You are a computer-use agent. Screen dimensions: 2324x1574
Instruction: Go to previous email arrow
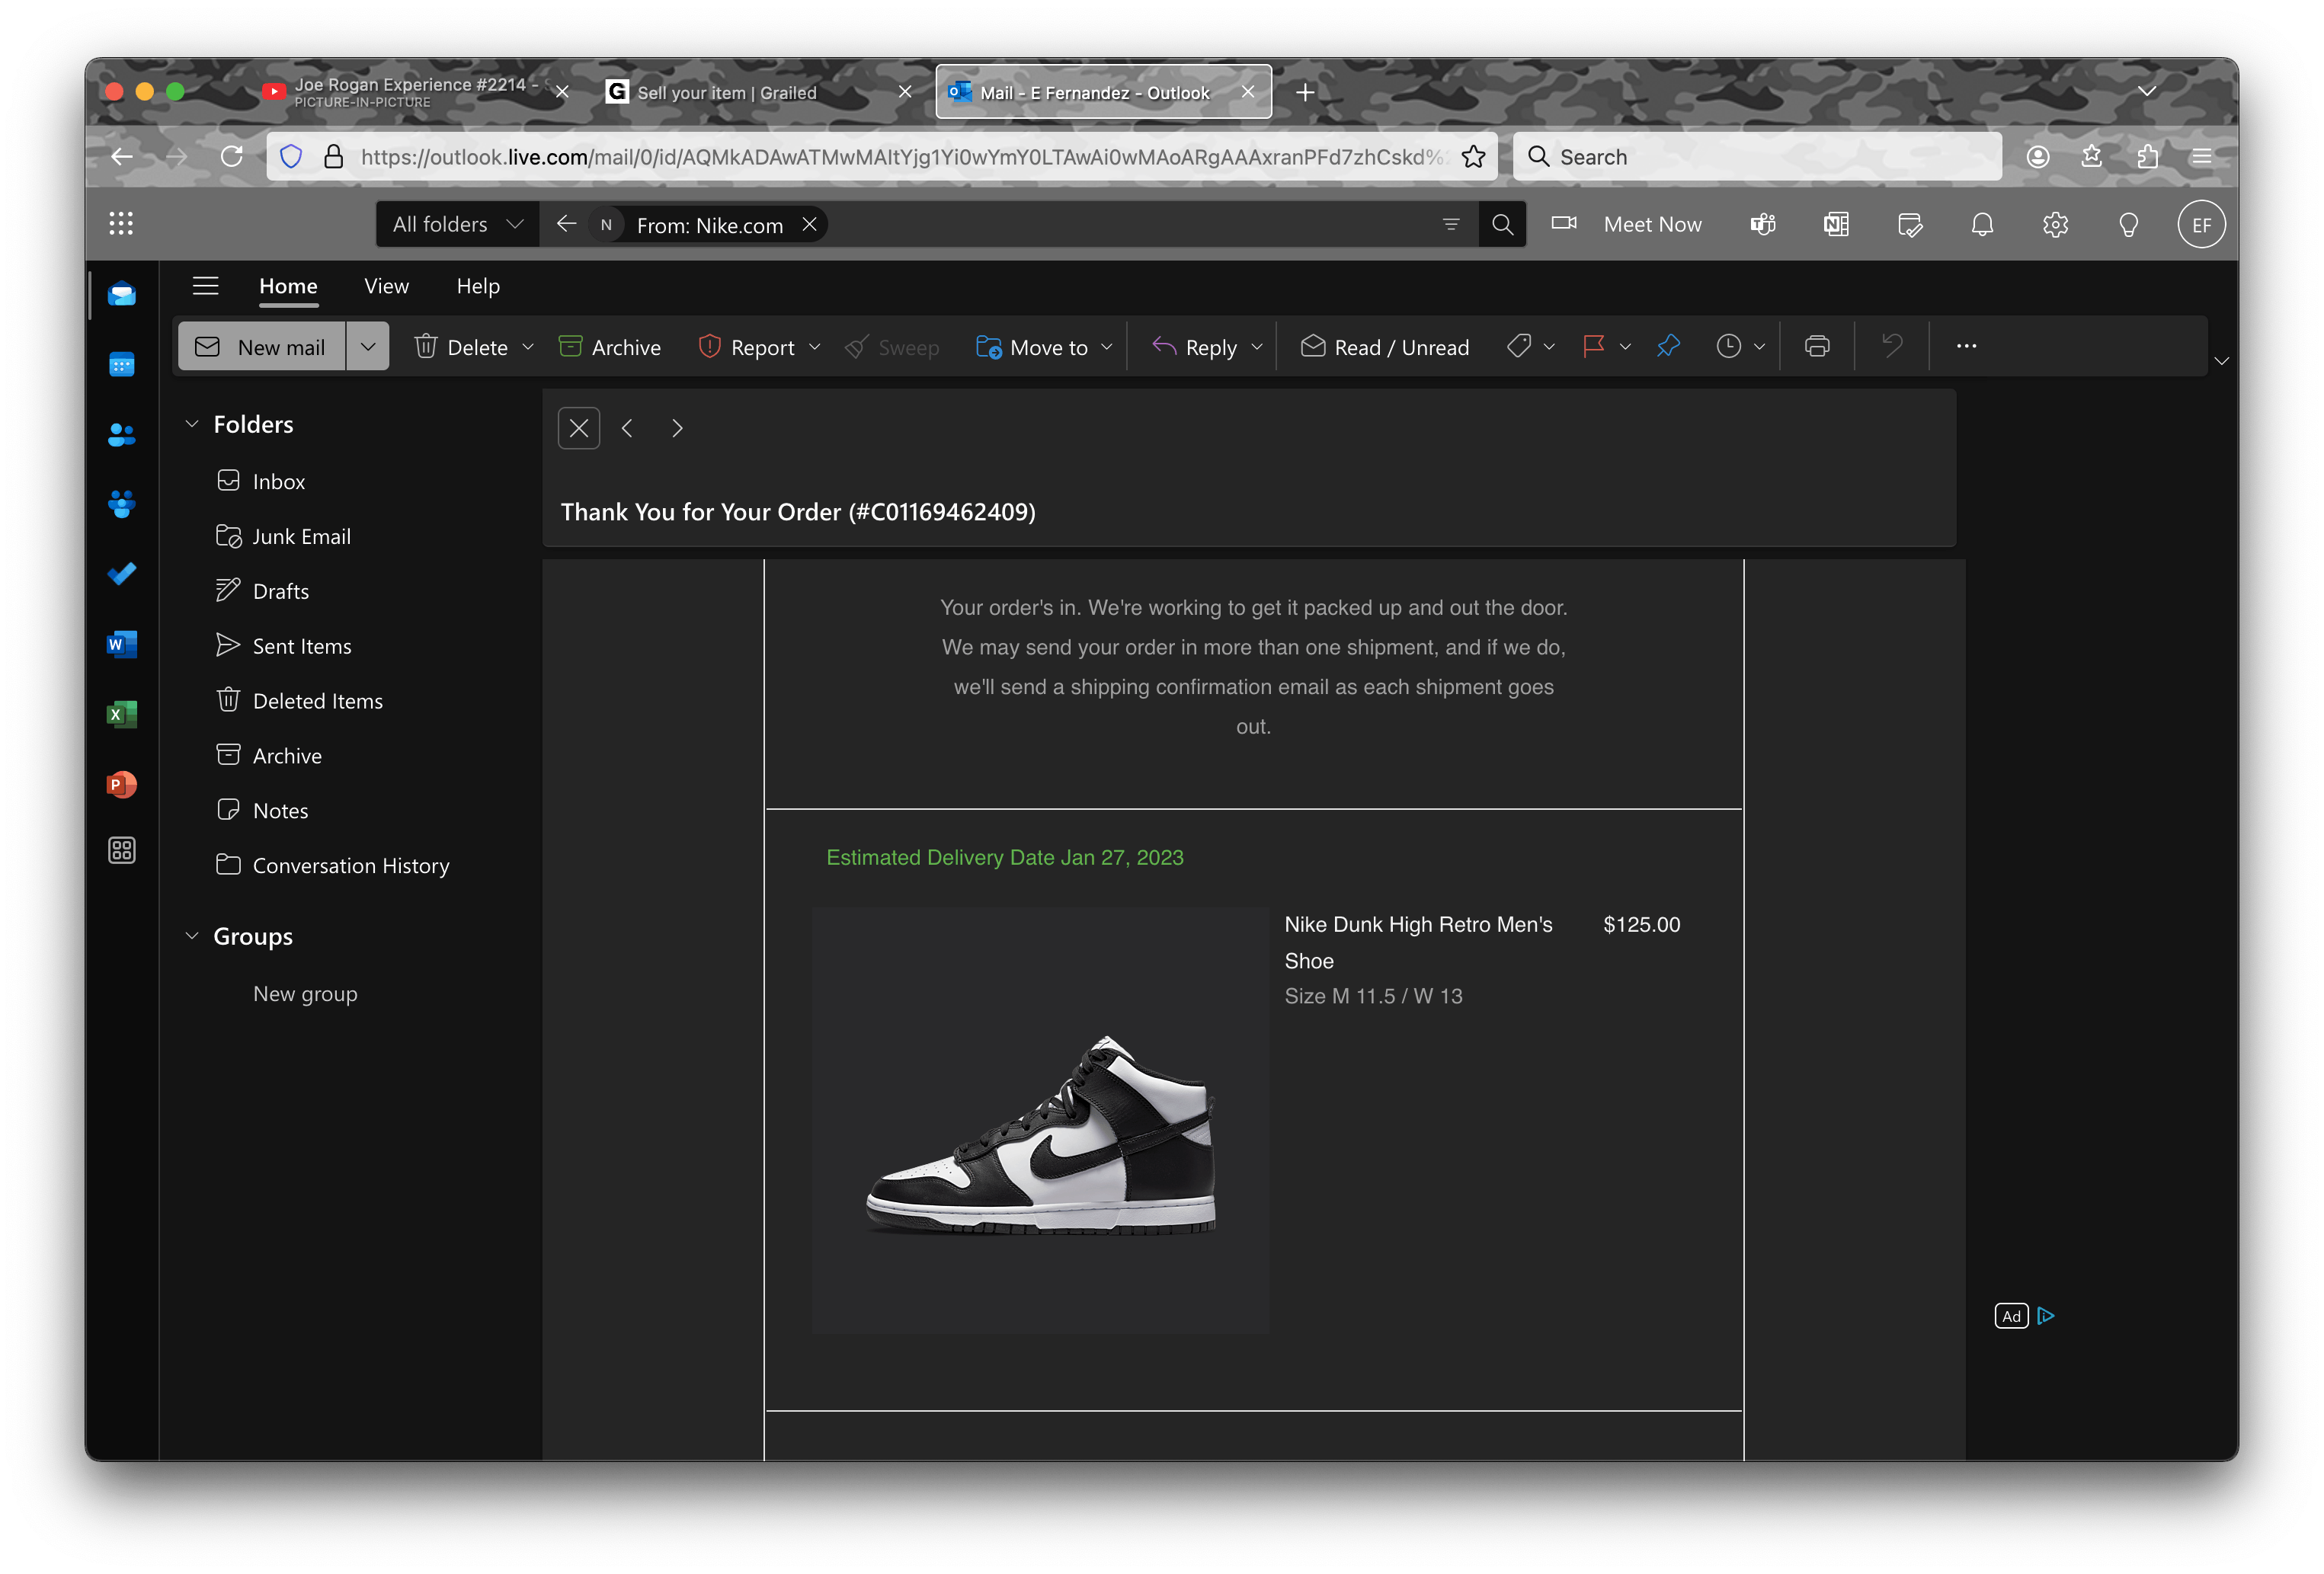(627, 428)
